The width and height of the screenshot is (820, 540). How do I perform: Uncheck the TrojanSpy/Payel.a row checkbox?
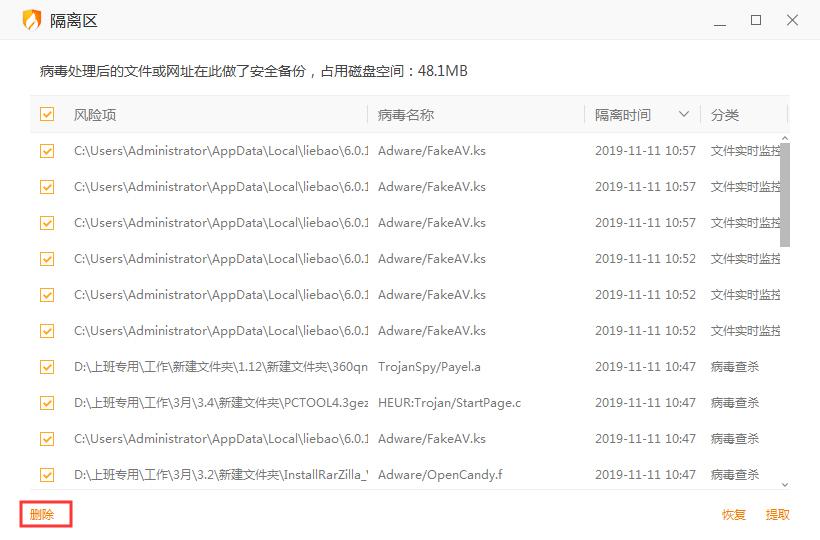pyautogui.click(x=47, y=367)
